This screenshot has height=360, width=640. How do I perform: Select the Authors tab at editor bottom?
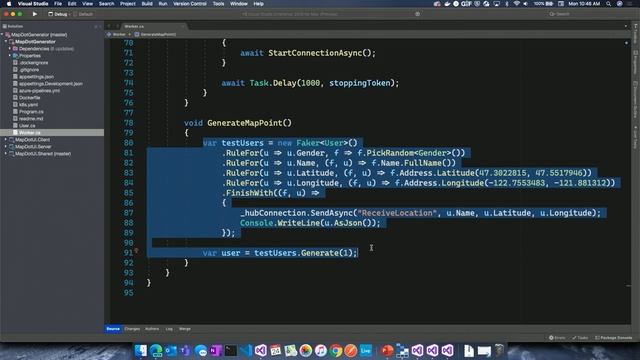(x=152, y=329)
